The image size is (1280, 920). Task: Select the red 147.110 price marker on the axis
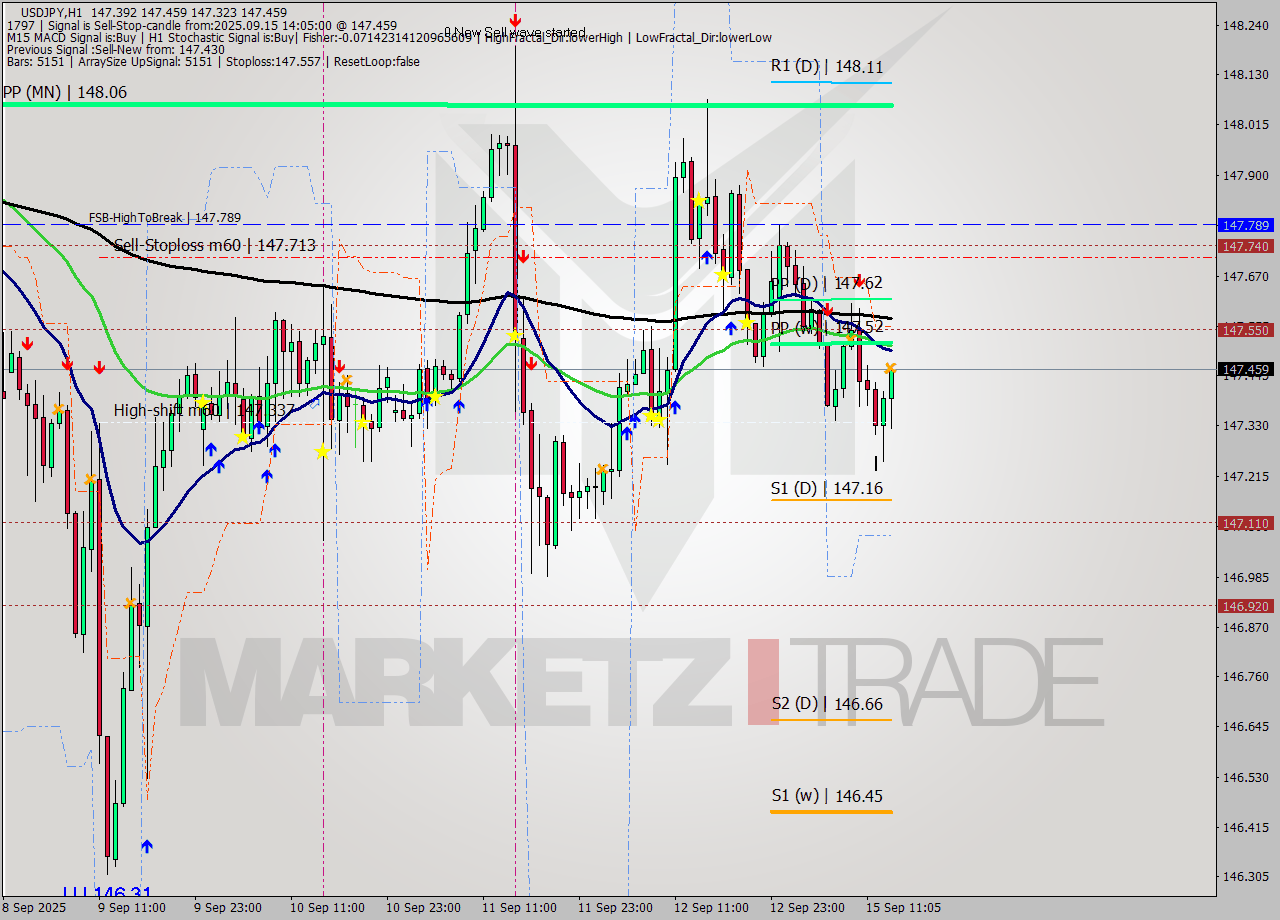click(1244, 524)
